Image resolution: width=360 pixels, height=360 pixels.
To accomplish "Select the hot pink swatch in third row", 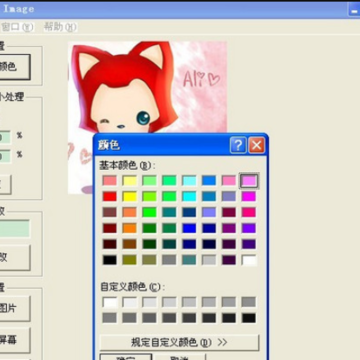I will pos(249,212).
